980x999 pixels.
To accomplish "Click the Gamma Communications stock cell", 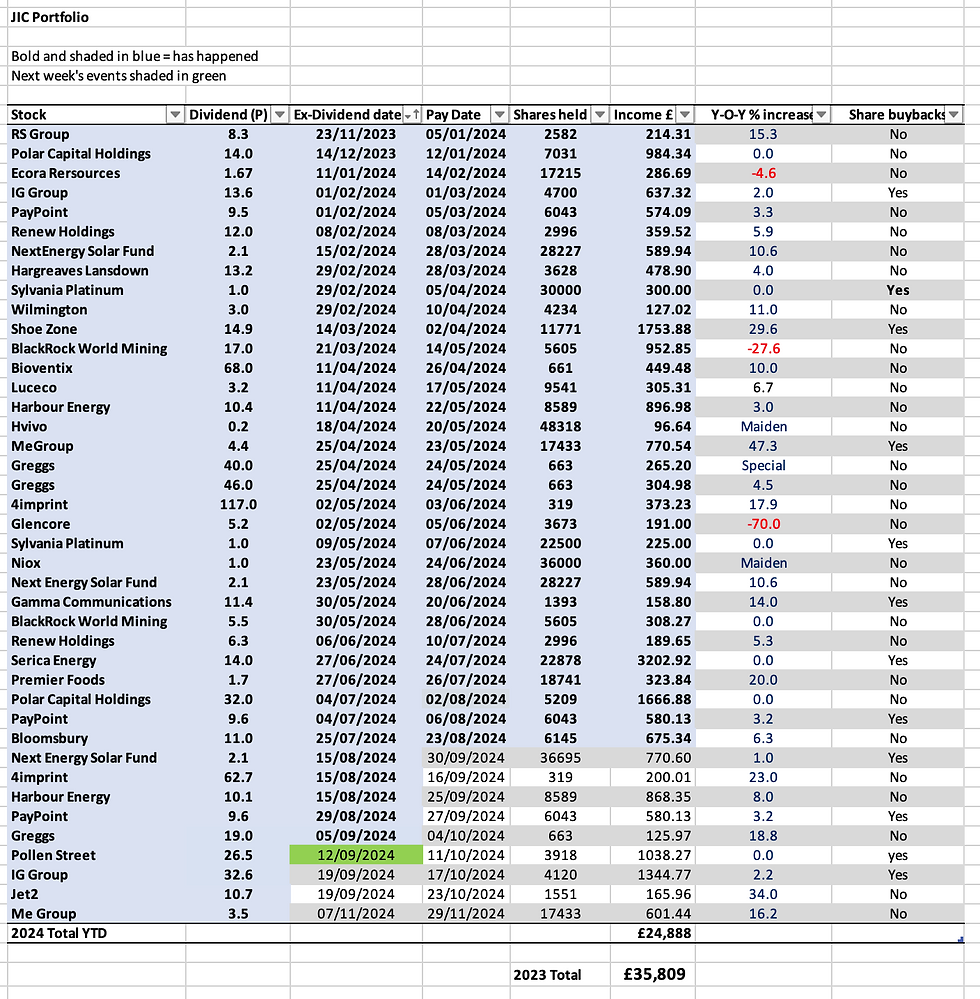I will 97,602.
